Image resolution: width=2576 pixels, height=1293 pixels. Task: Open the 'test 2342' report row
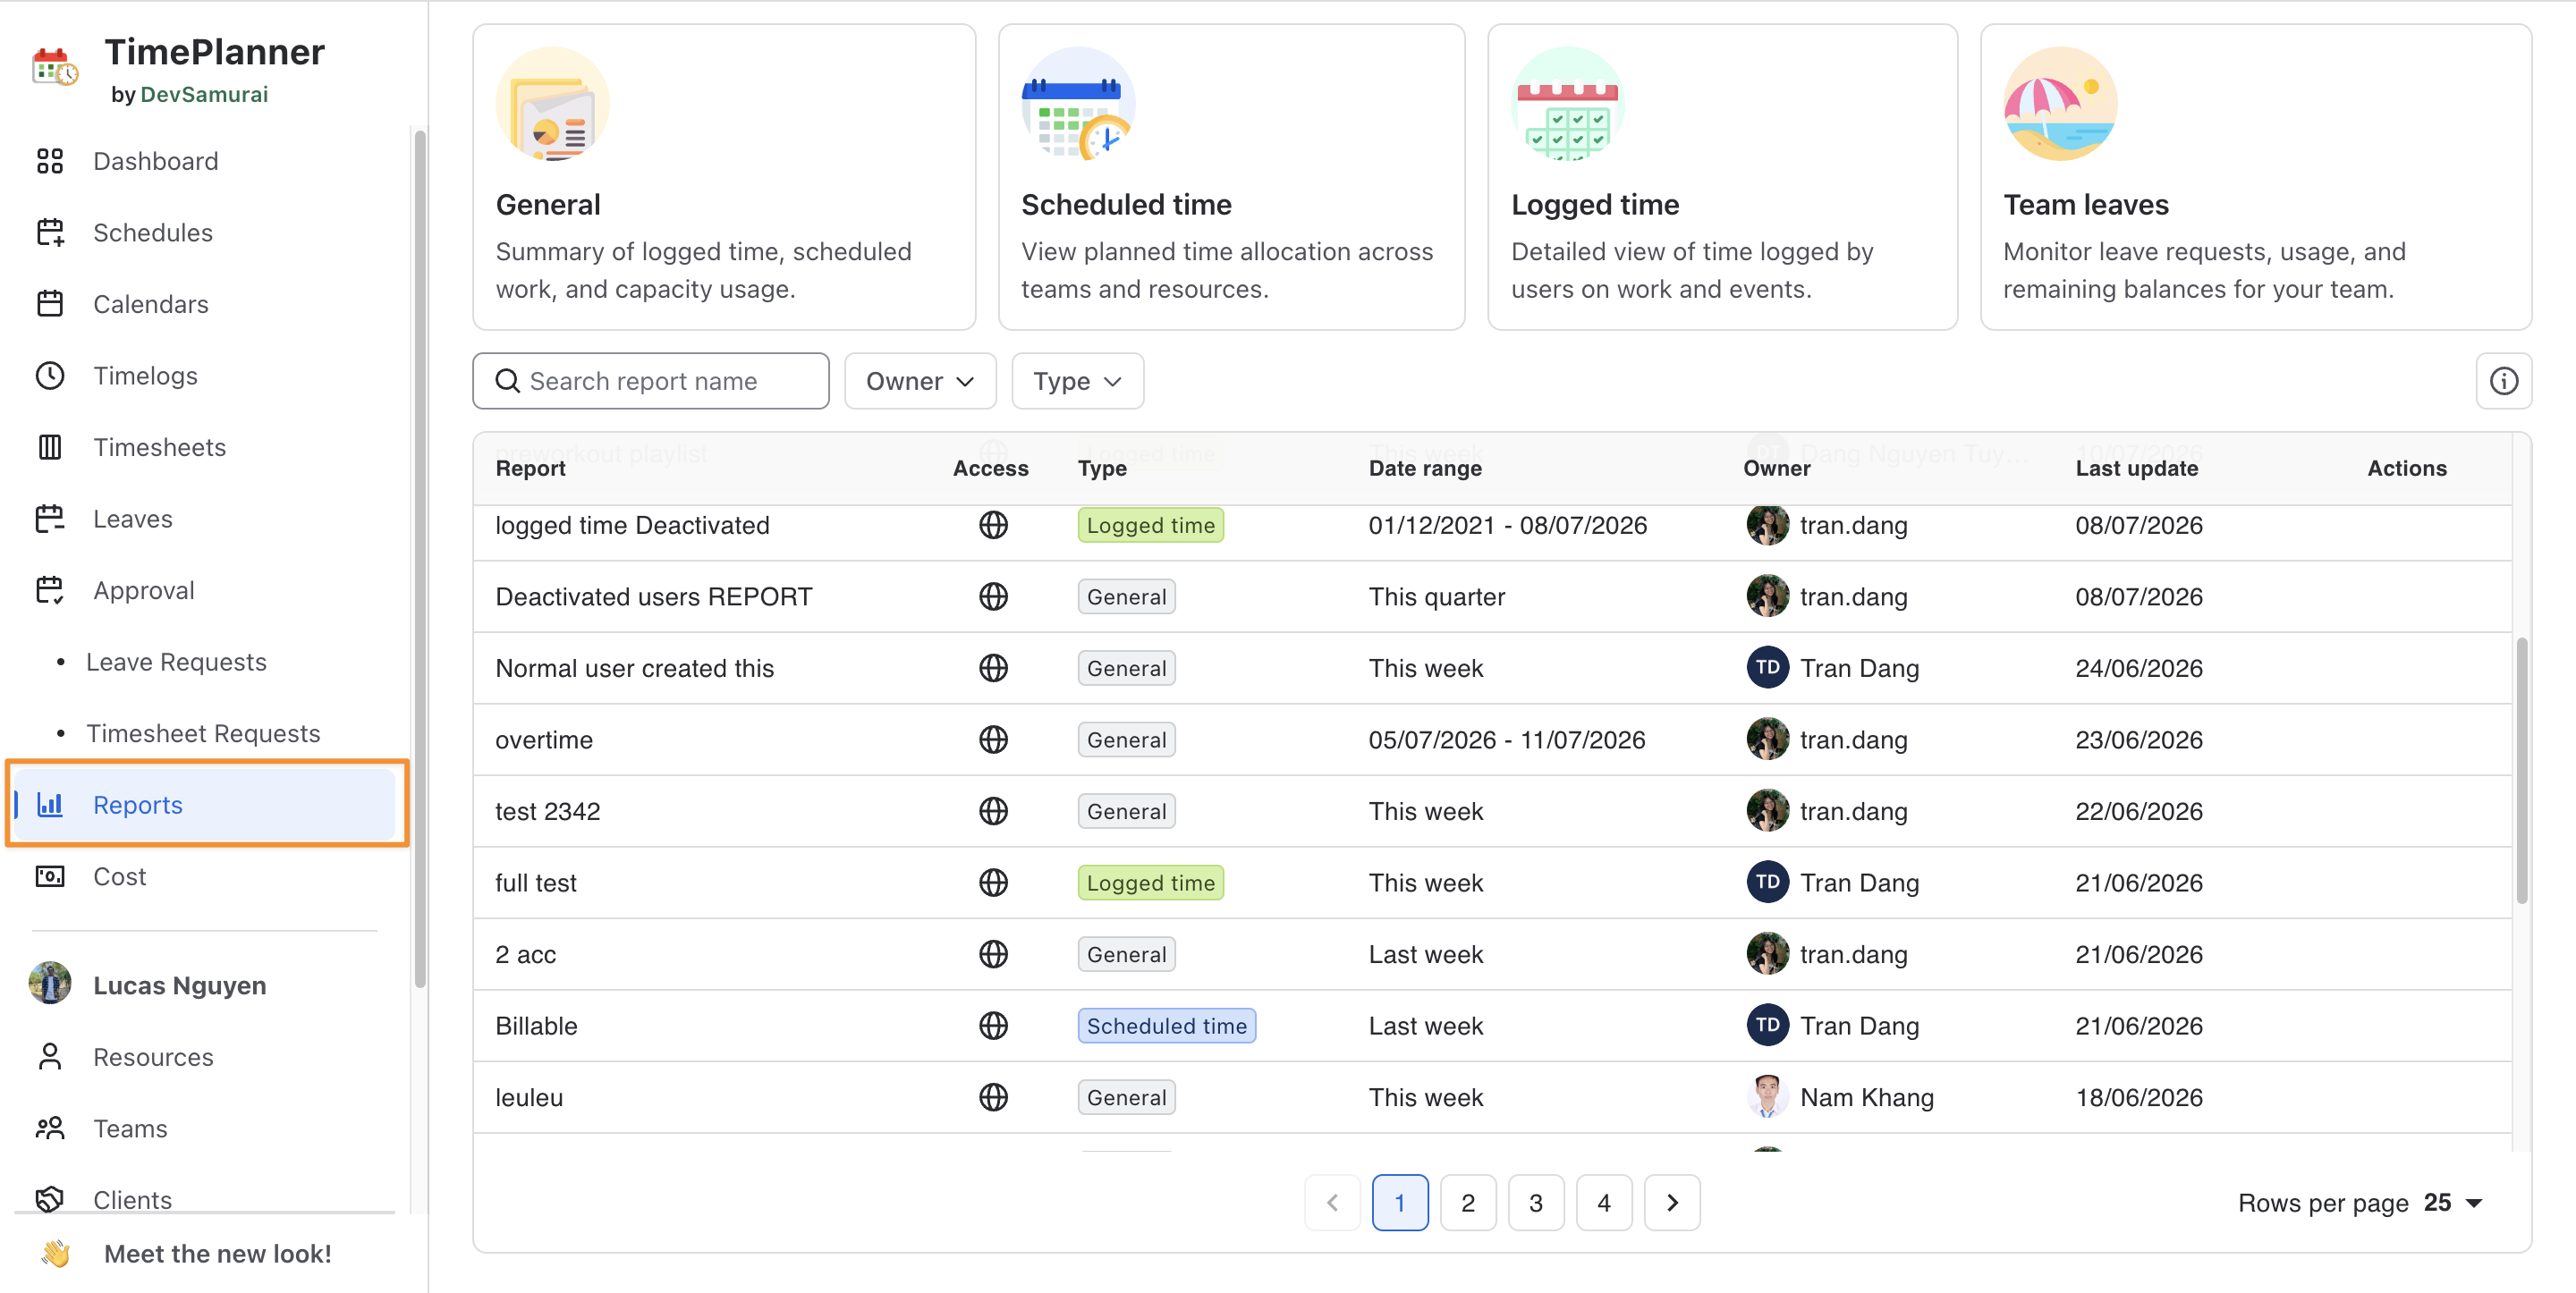1492,812
